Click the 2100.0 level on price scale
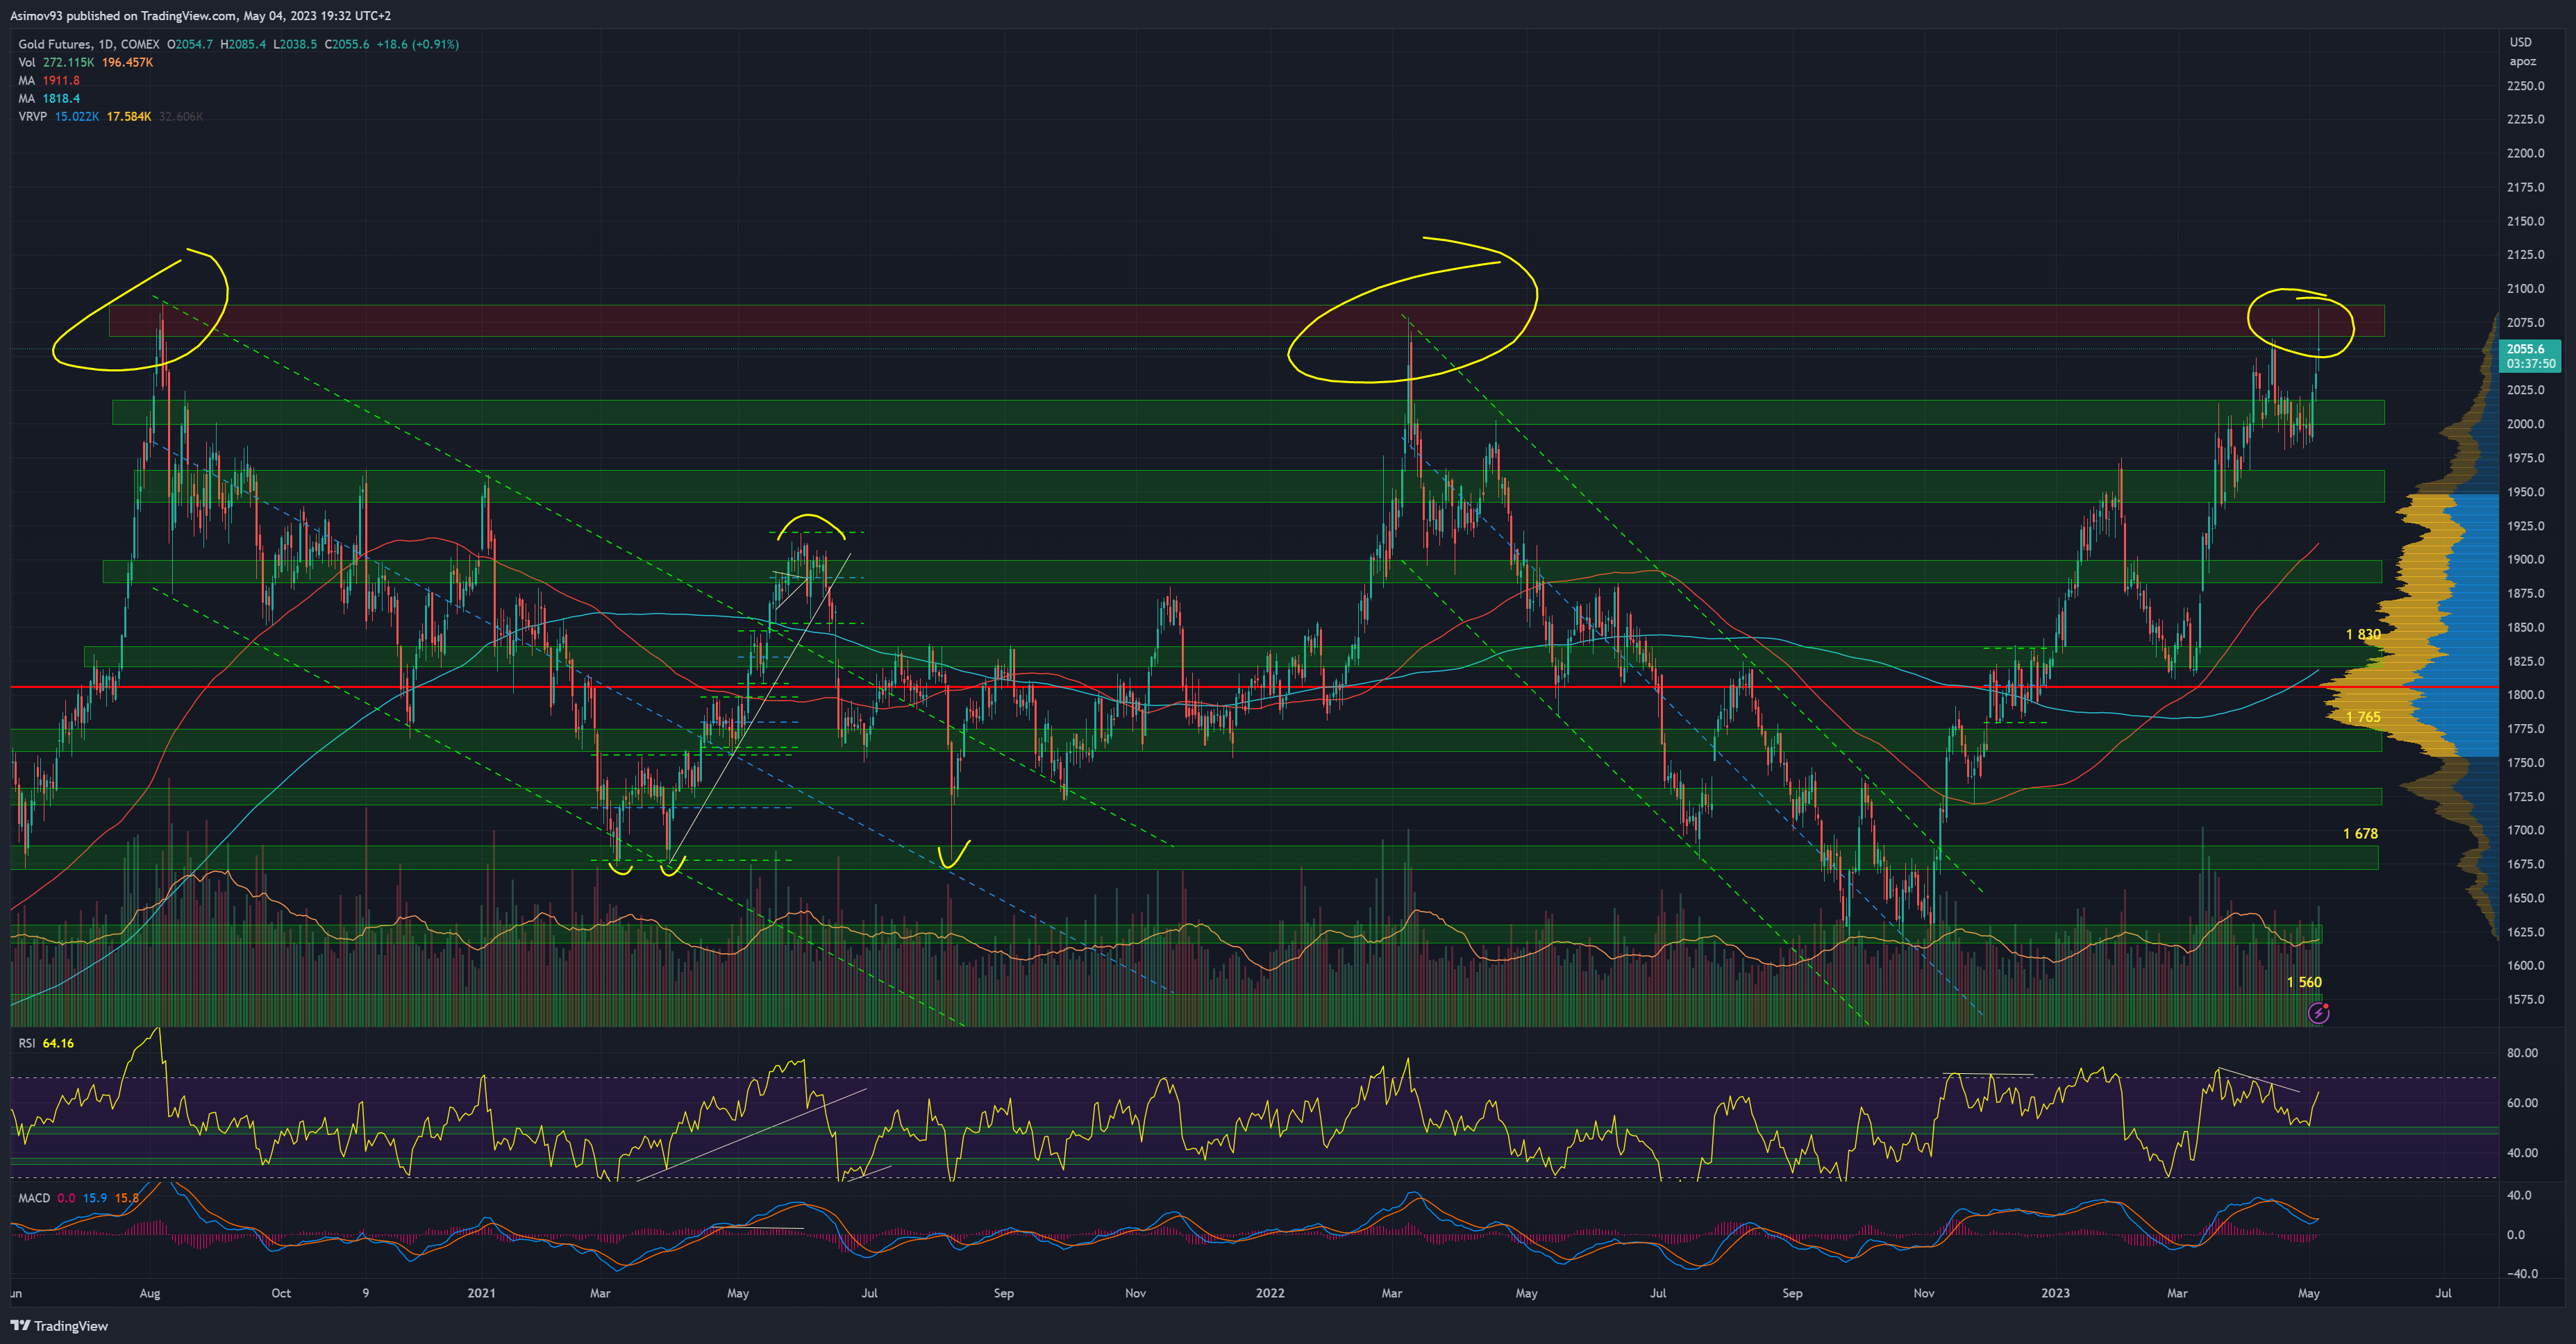The image size is (2576, 1344). [2525, 289]
